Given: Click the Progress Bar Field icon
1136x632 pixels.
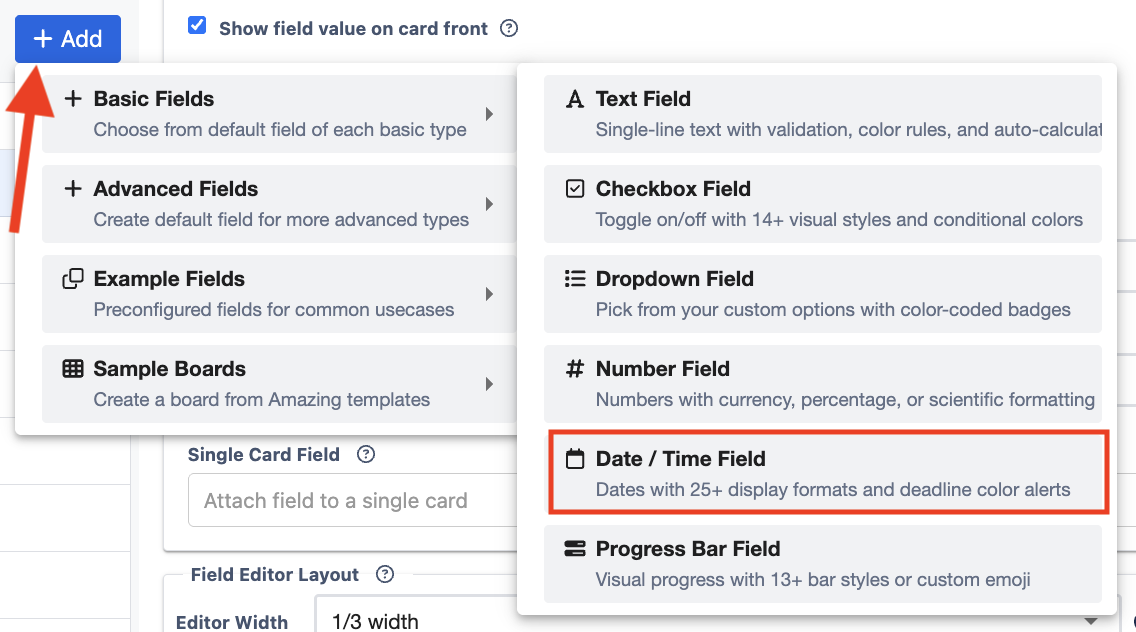Looking at the screenshot, I should coord(574,549).
